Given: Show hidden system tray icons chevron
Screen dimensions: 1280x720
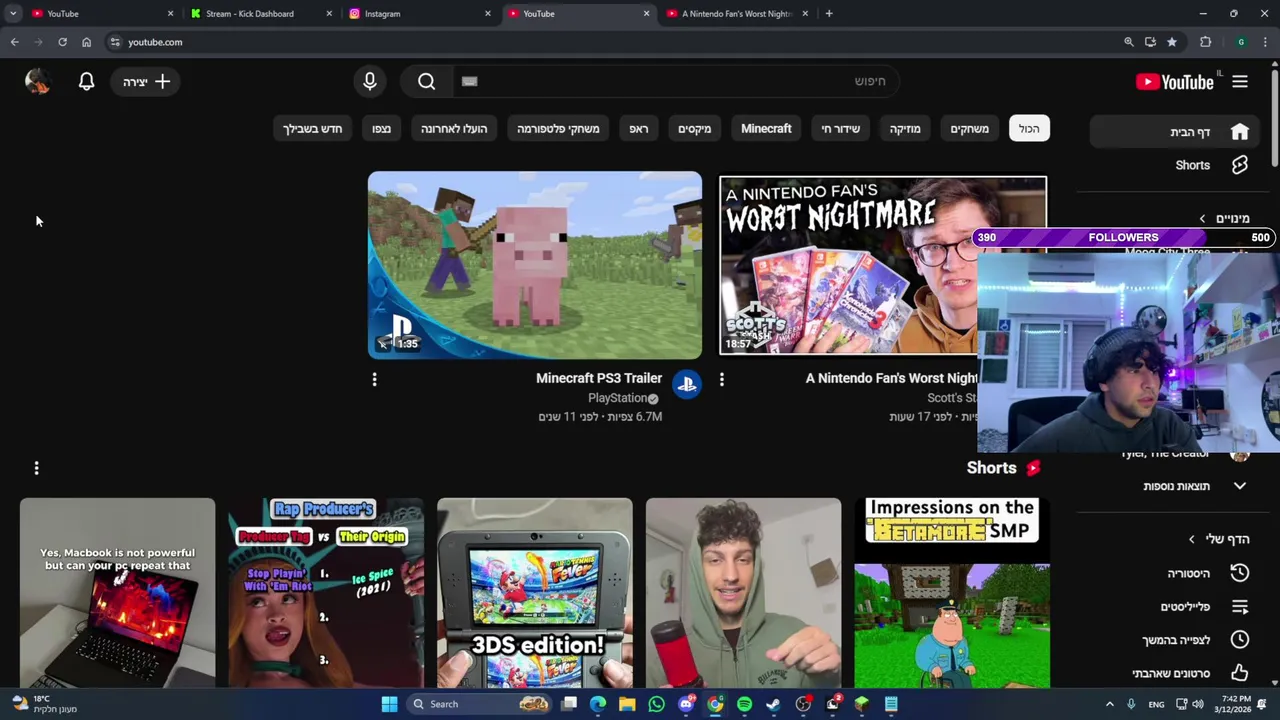Looking at the screenshot, I should coord(1109,704).
